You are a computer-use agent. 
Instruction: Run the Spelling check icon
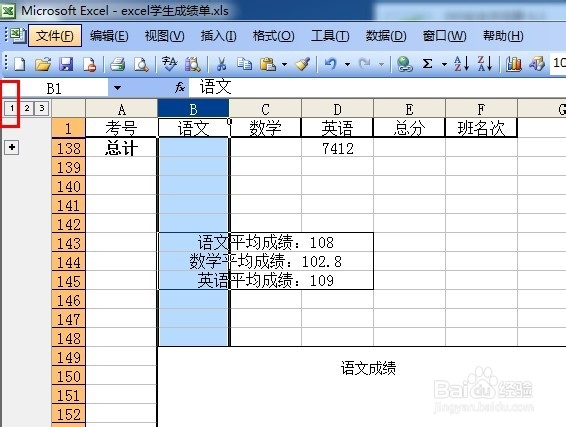pos(169,64)
